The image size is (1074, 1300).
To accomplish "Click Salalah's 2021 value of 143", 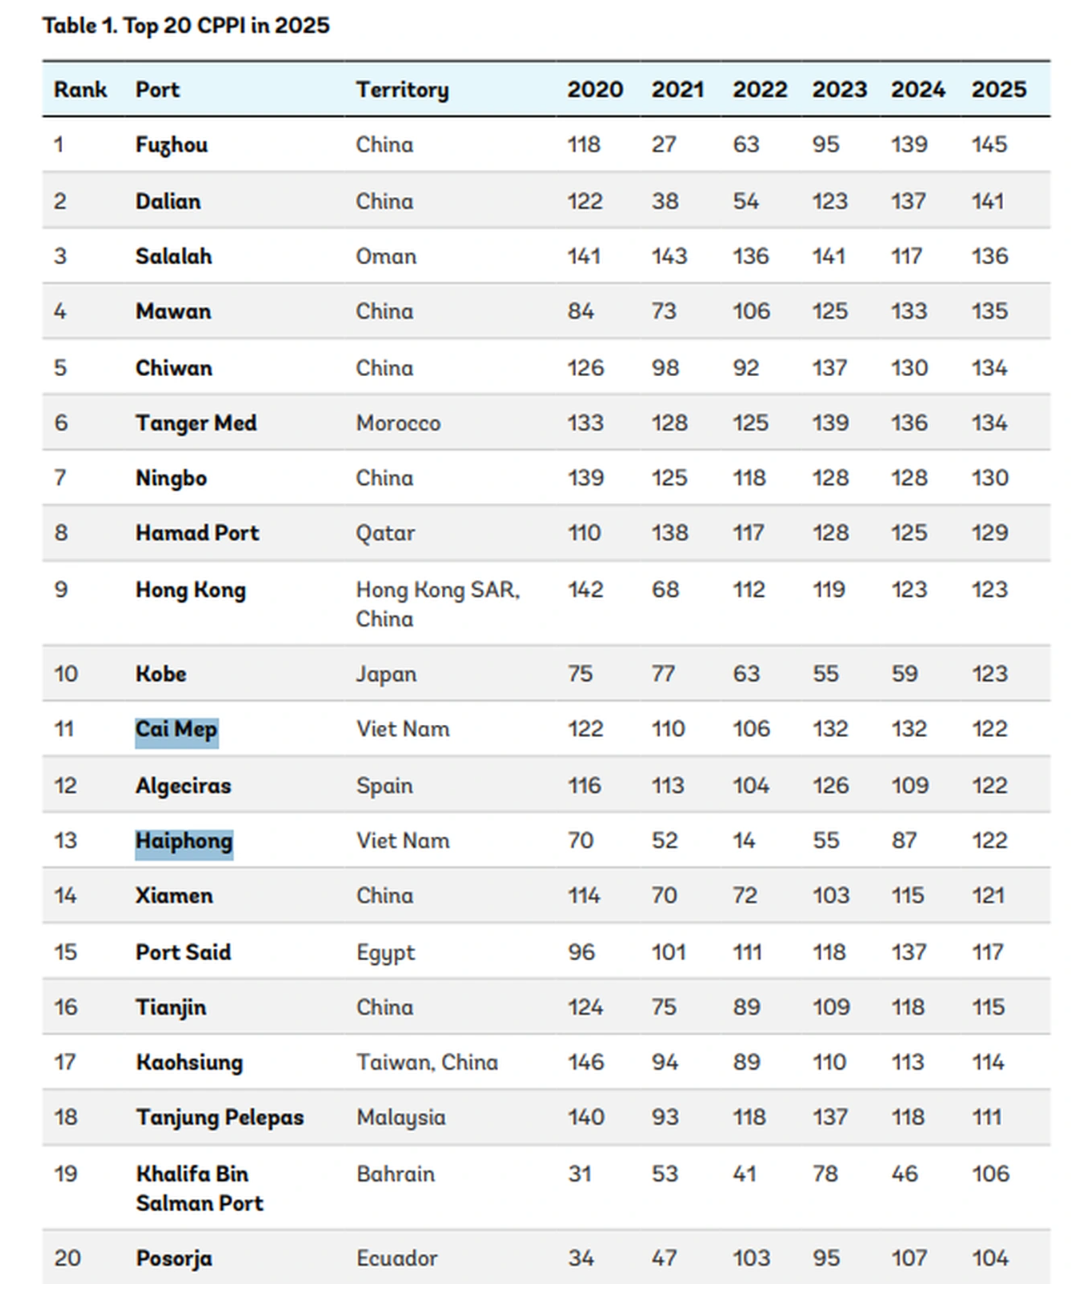I will coord(669,256).
